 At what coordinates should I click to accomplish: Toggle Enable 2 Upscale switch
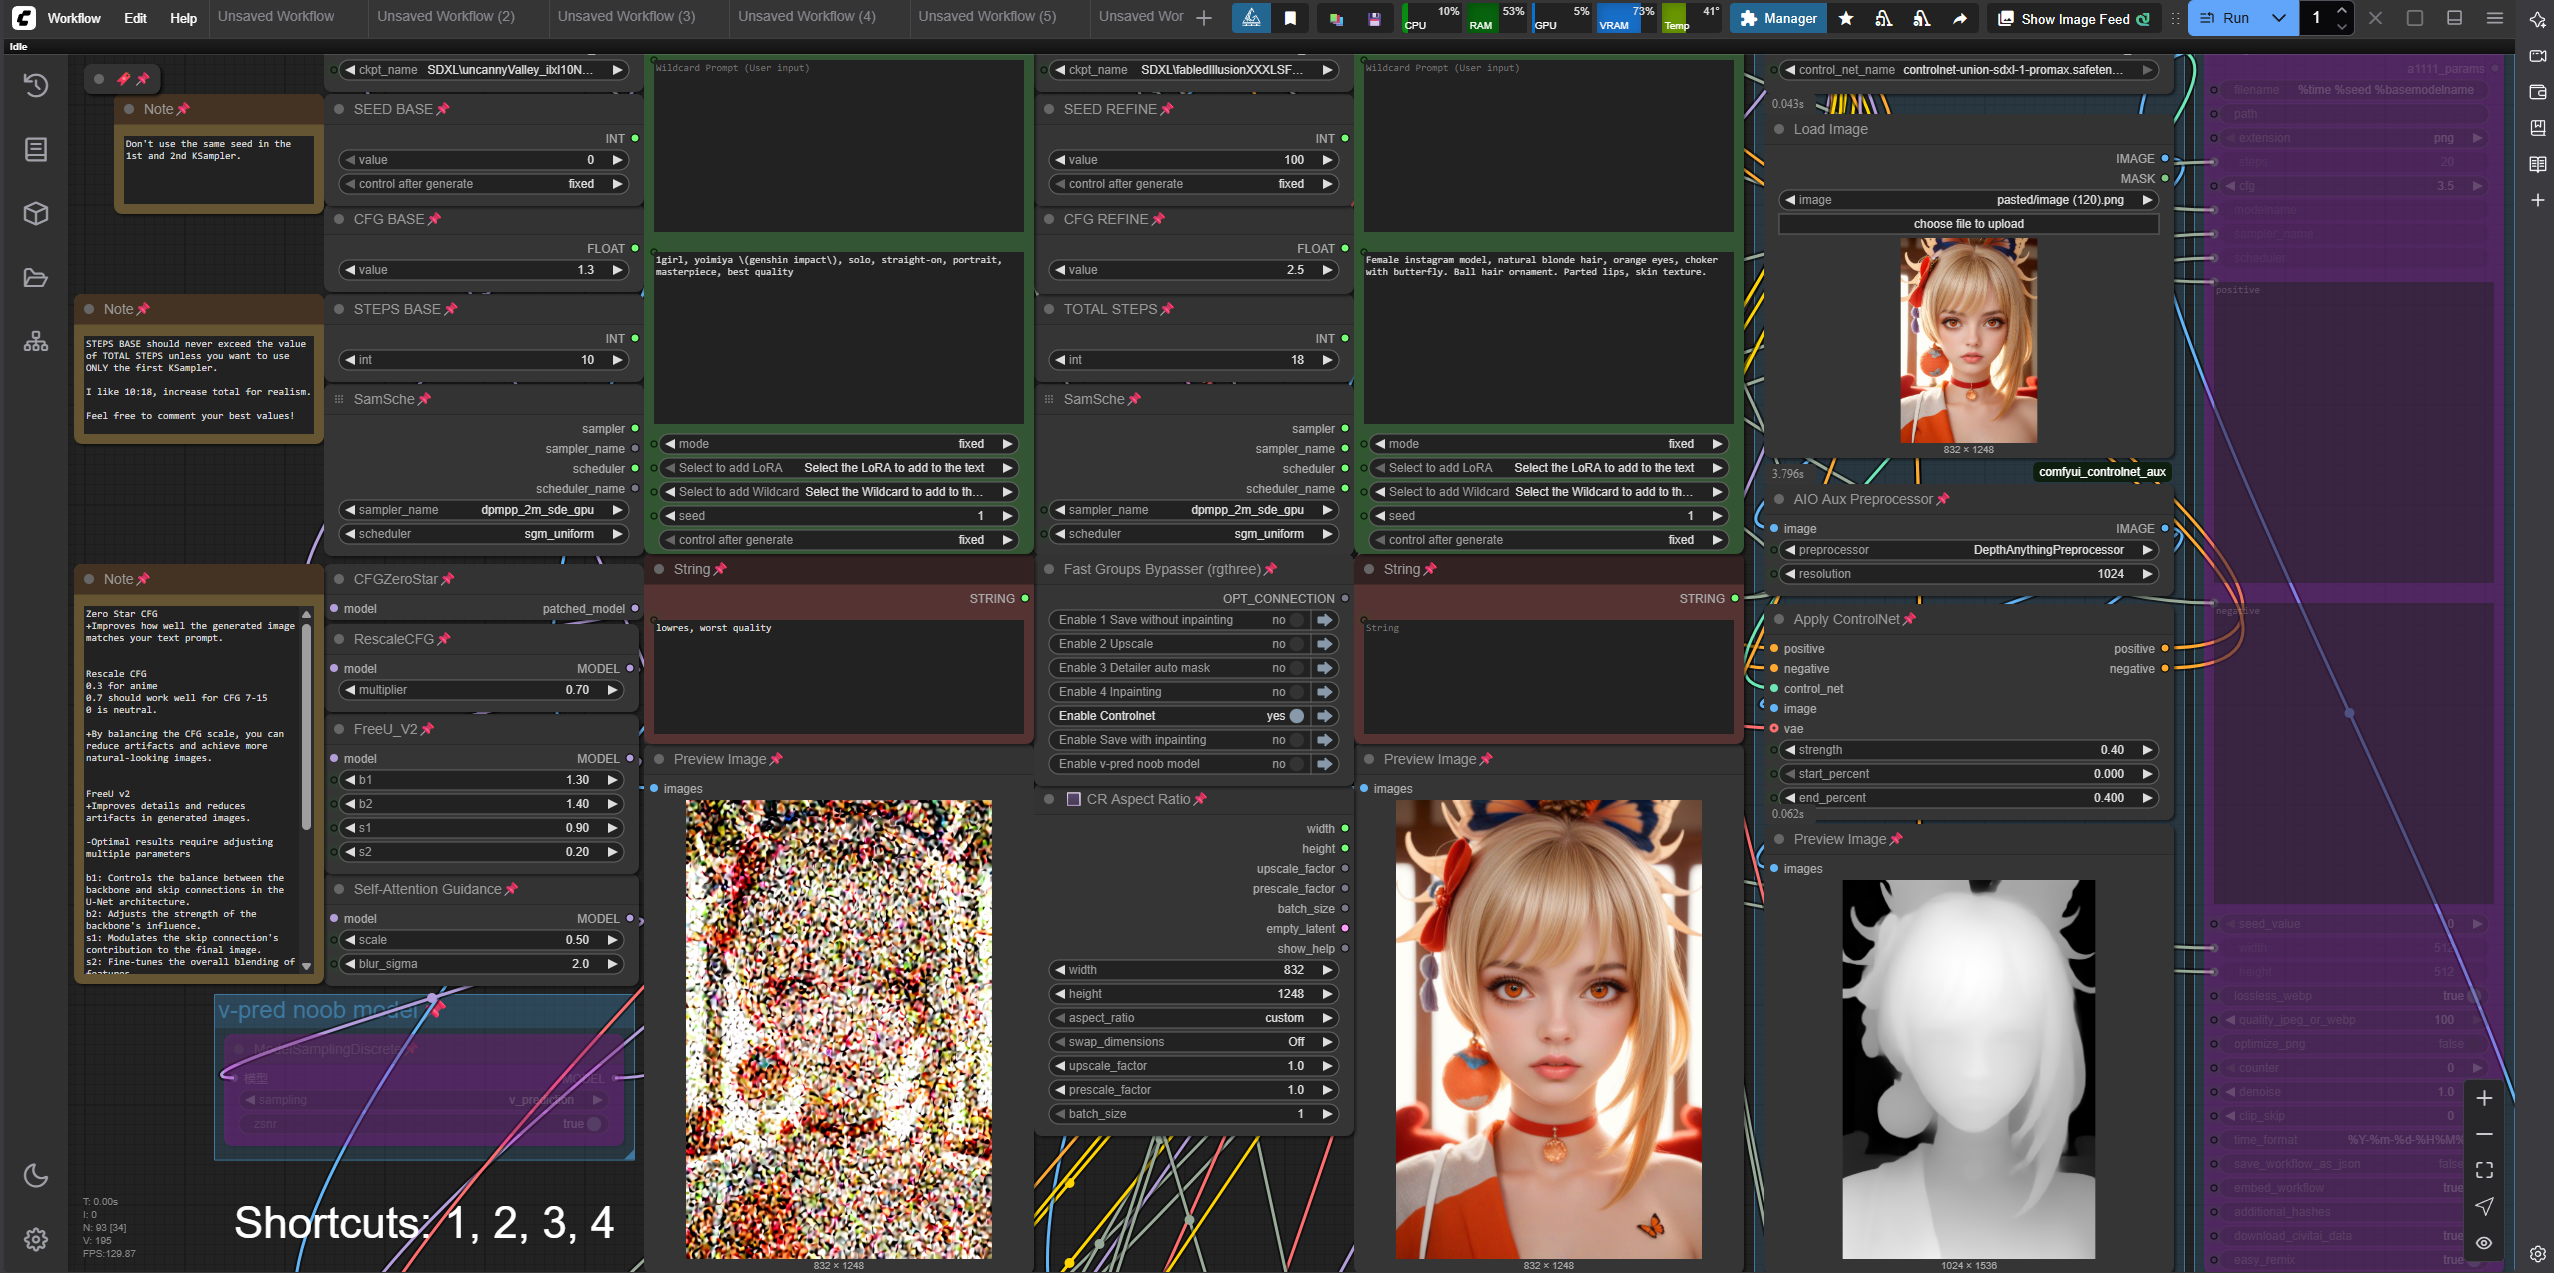(1296, 644)
